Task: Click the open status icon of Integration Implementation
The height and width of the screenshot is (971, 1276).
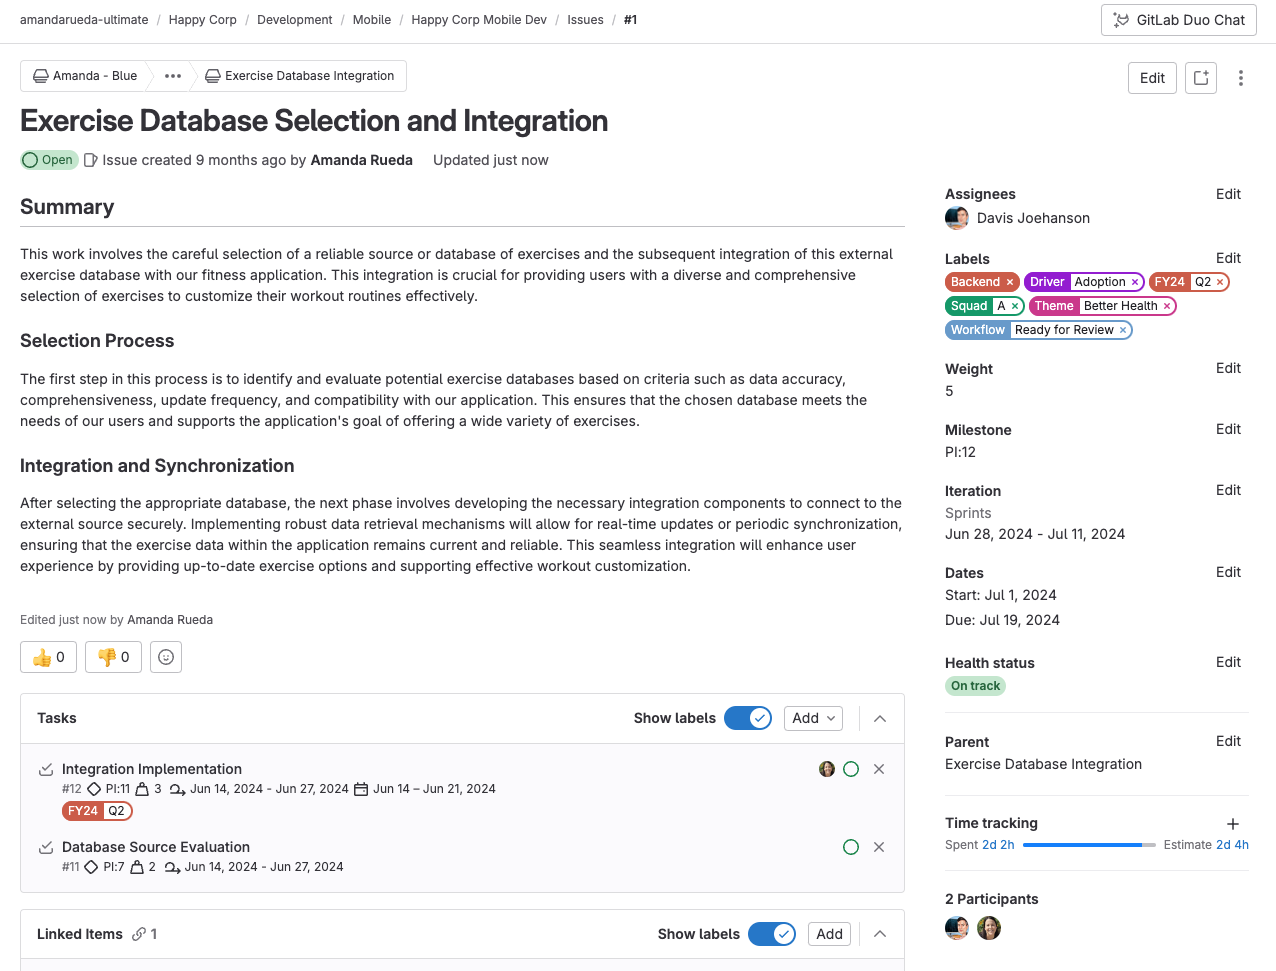Action: (851, 769)
